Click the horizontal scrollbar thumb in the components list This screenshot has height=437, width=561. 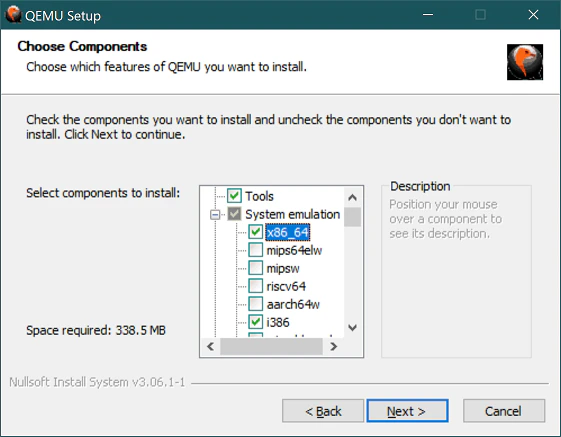271,346
